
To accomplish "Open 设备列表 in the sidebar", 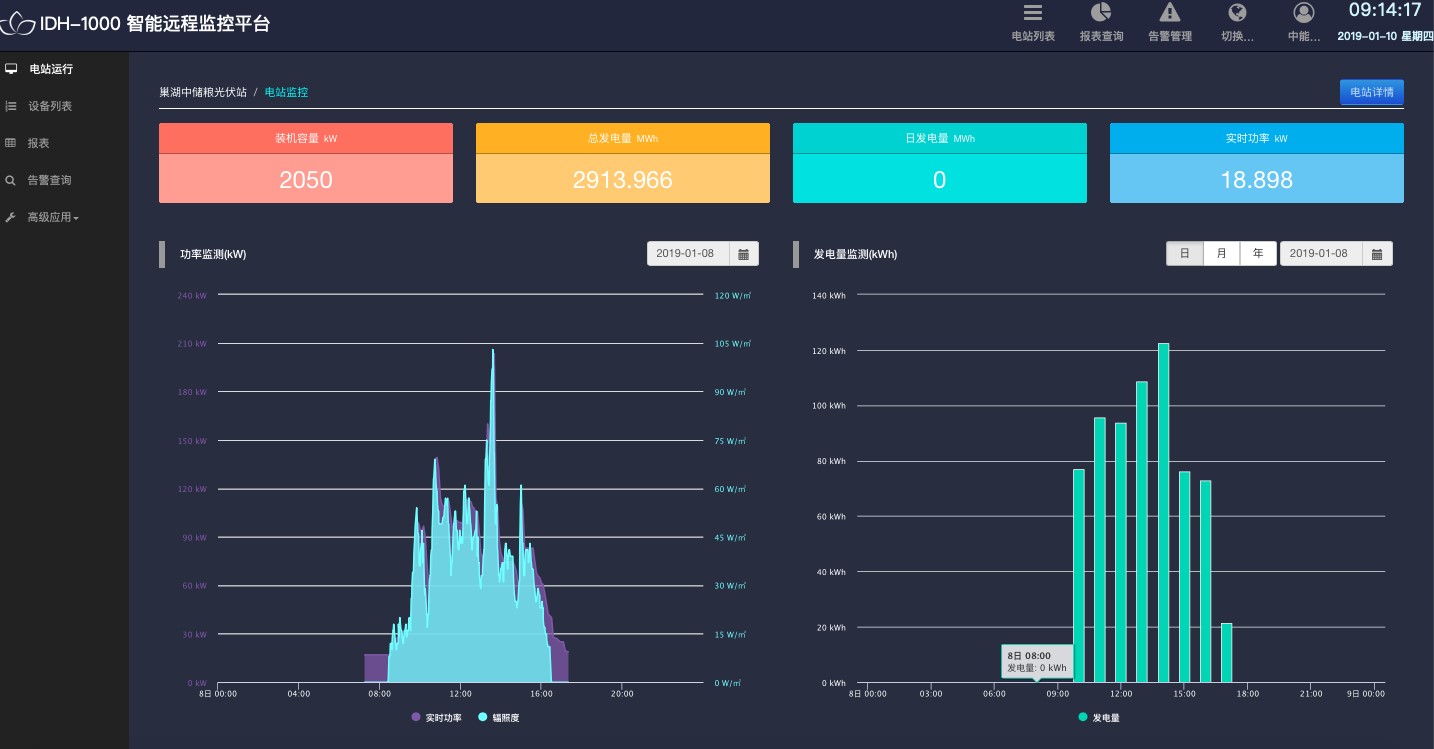I will [x=50, y=106].
